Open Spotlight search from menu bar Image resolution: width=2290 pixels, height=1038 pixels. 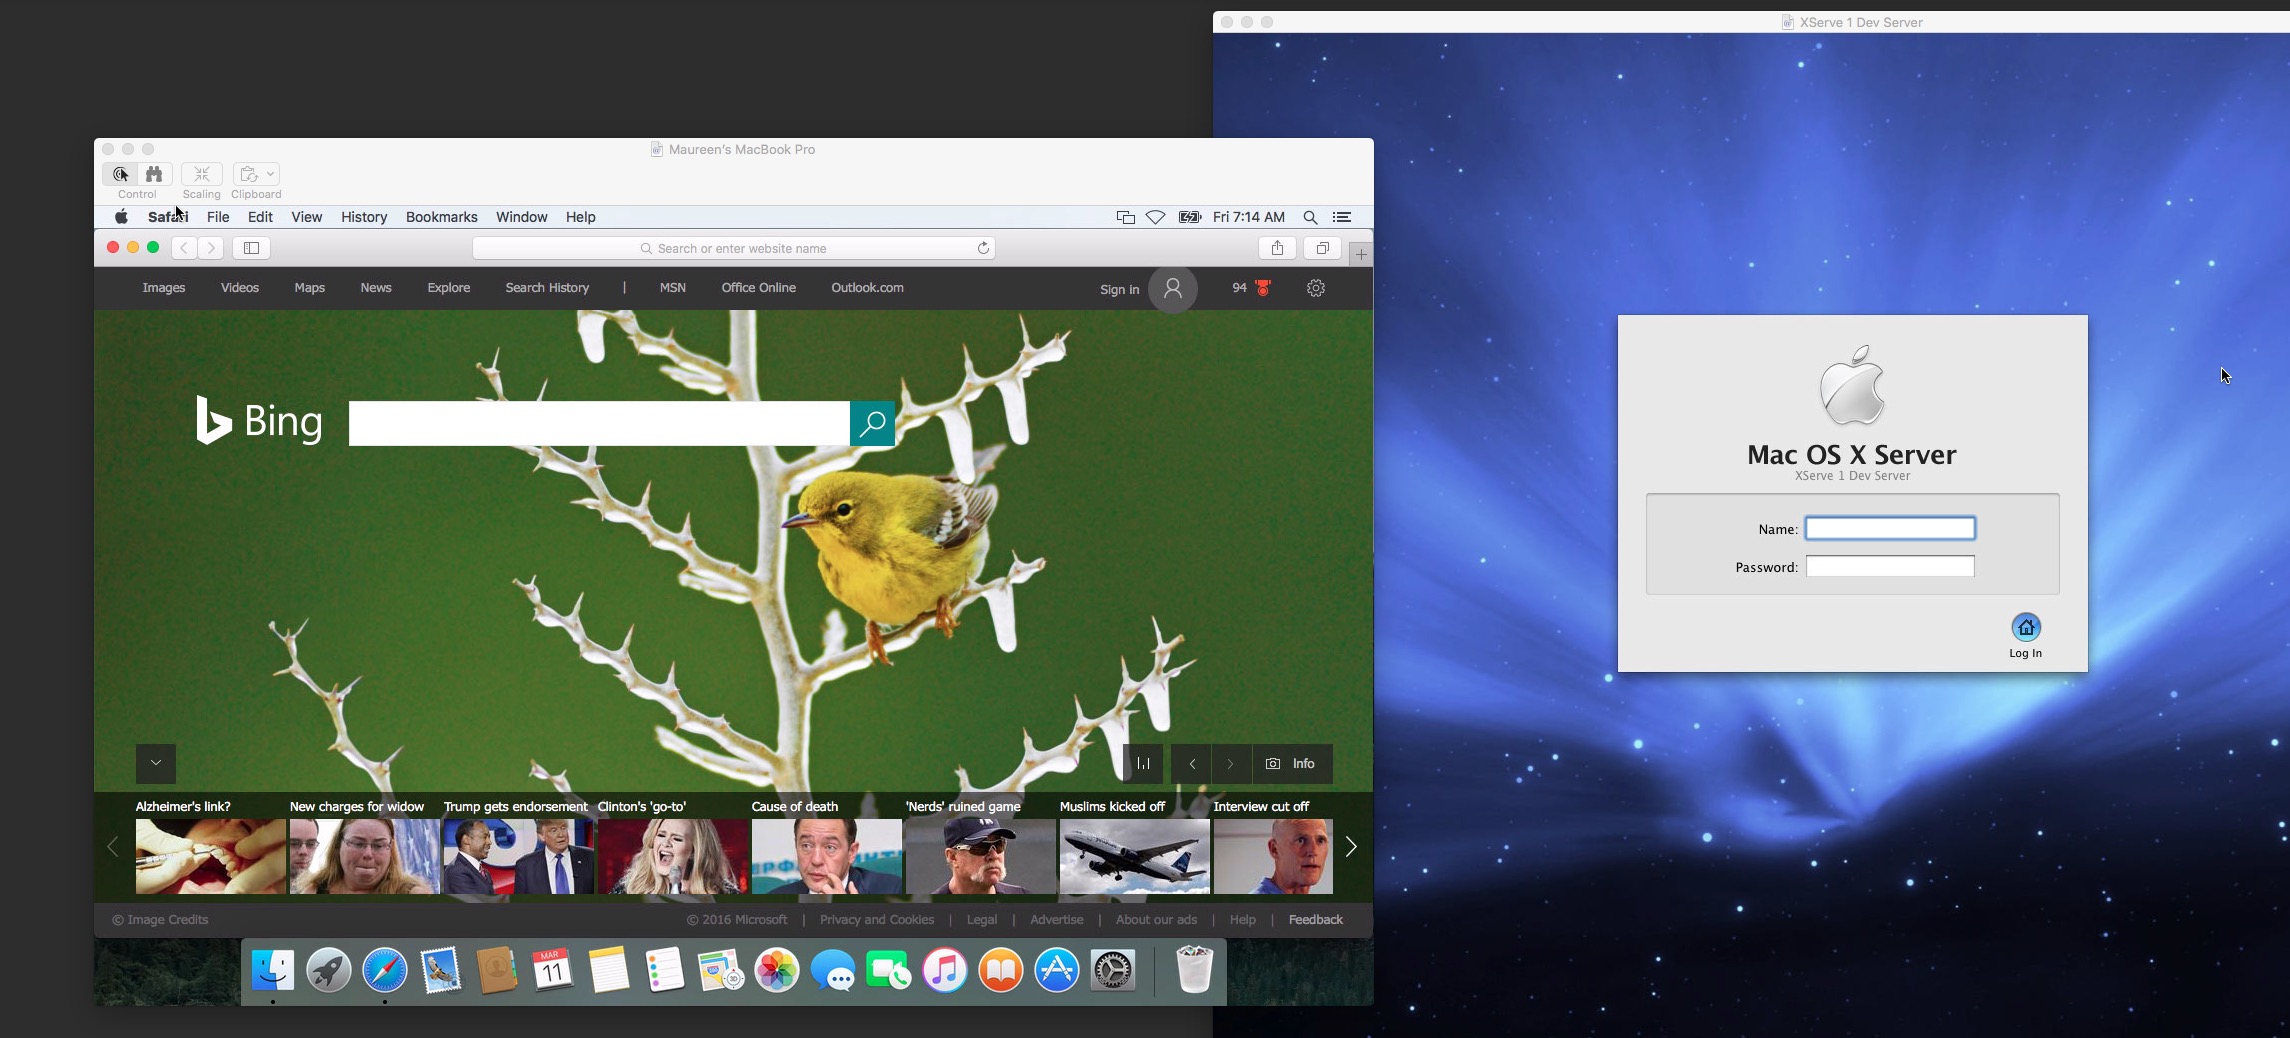[x=1310, y=217]
